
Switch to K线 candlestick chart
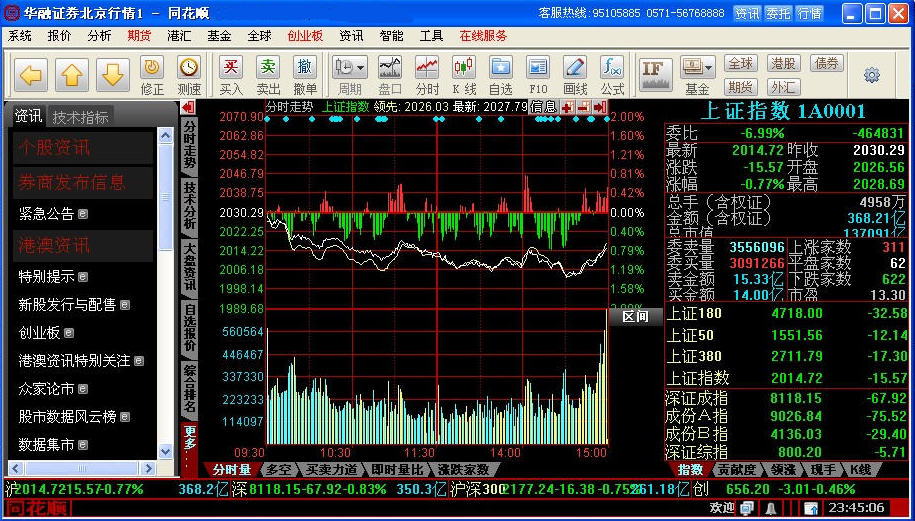(464, 76)
